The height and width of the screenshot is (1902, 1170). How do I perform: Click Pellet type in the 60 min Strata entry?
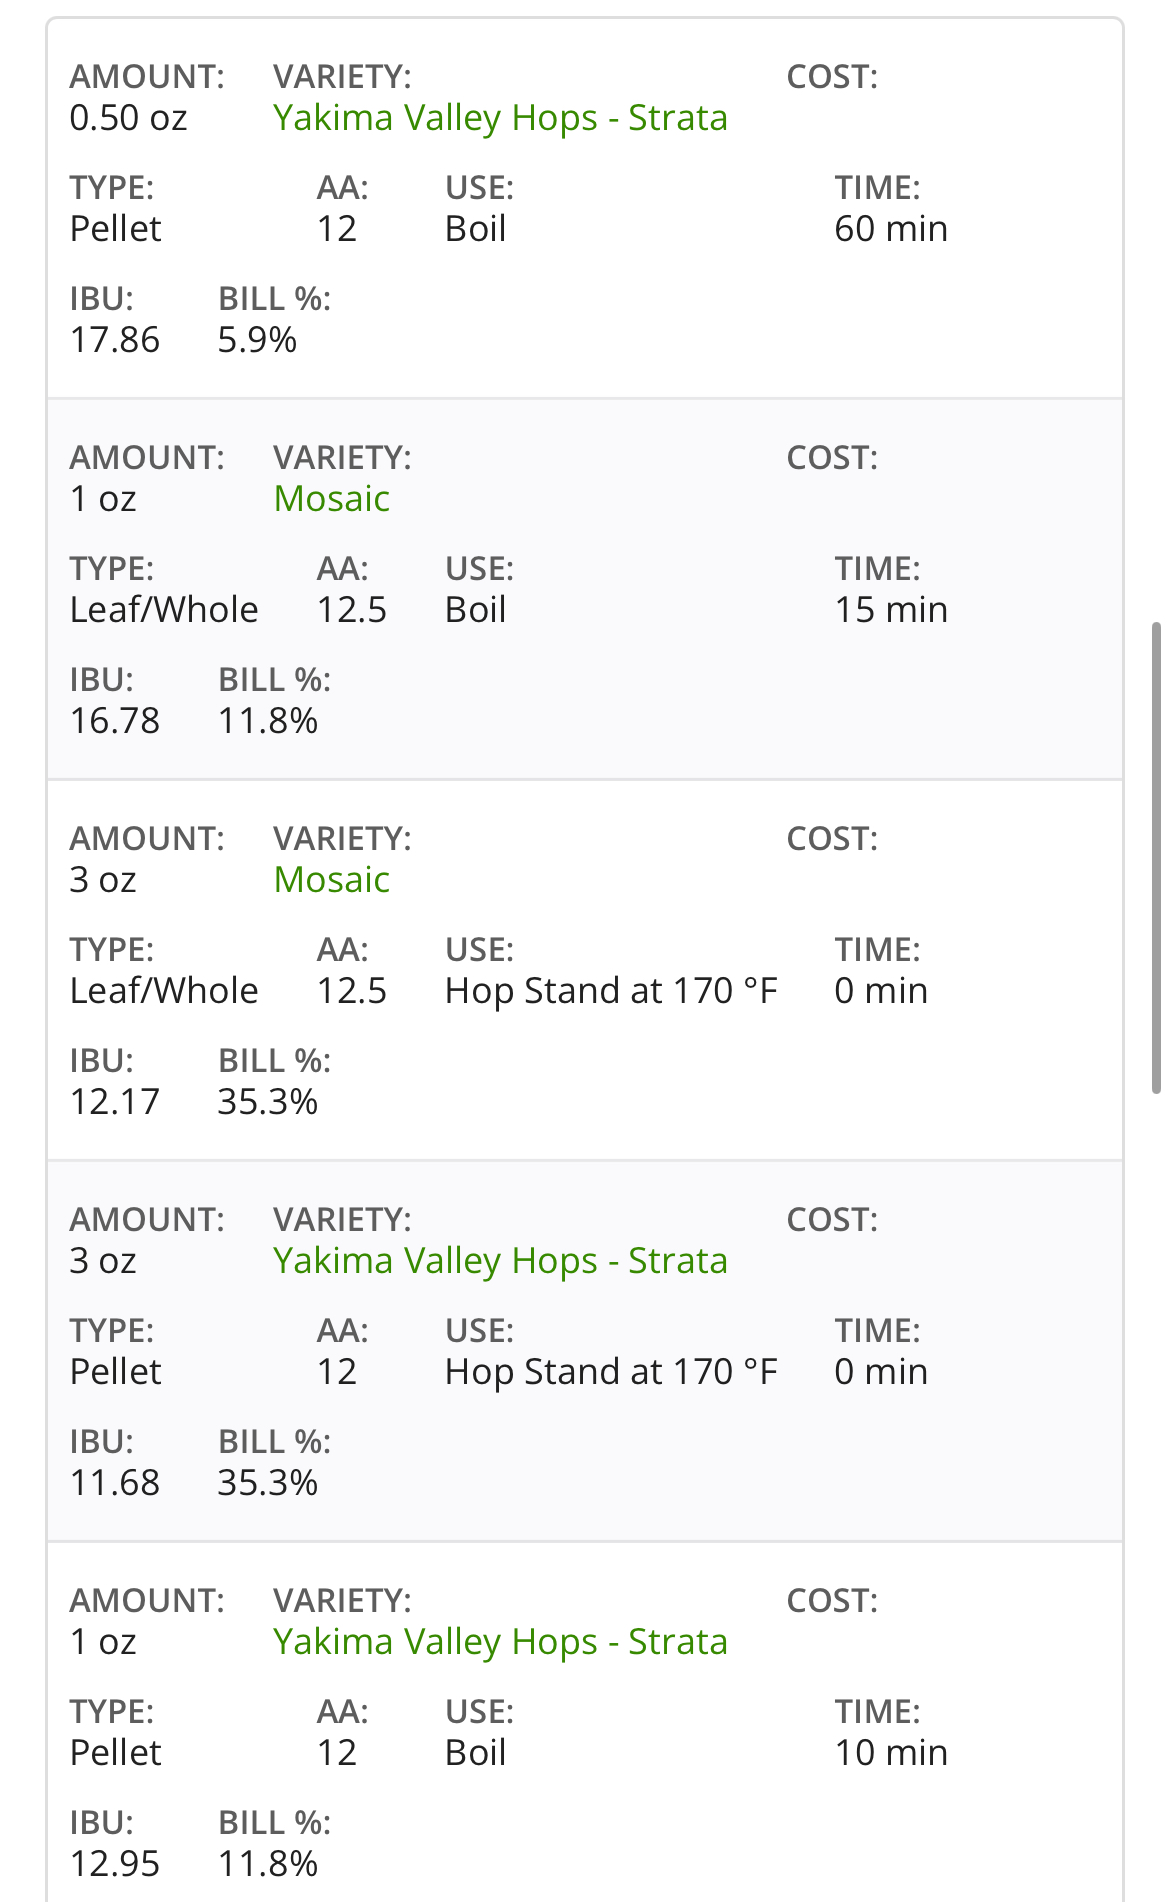coord(115,229)
